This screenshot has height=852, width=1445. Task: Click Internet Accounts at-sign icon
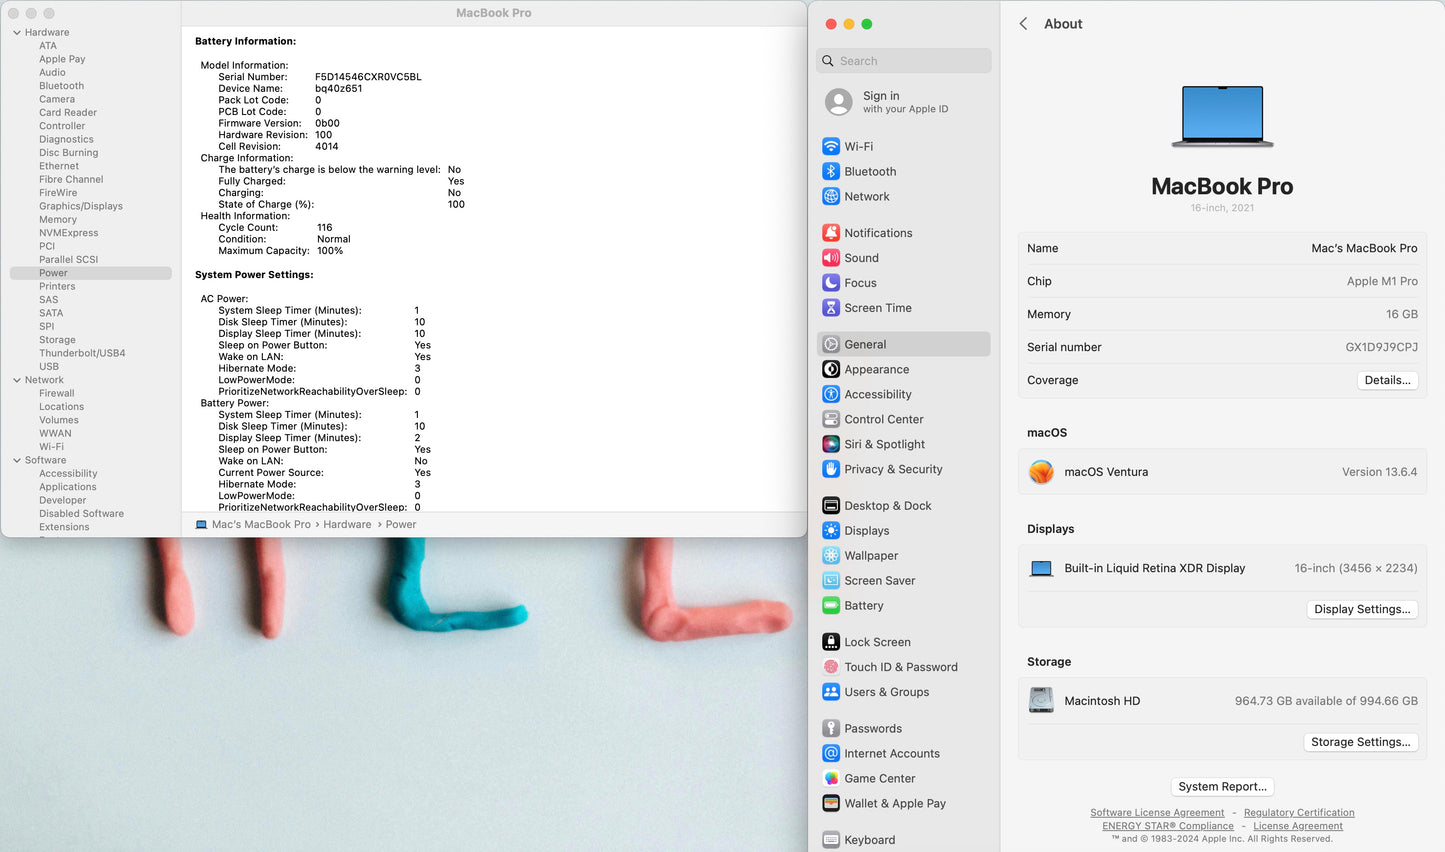click(x=831, y=753)
